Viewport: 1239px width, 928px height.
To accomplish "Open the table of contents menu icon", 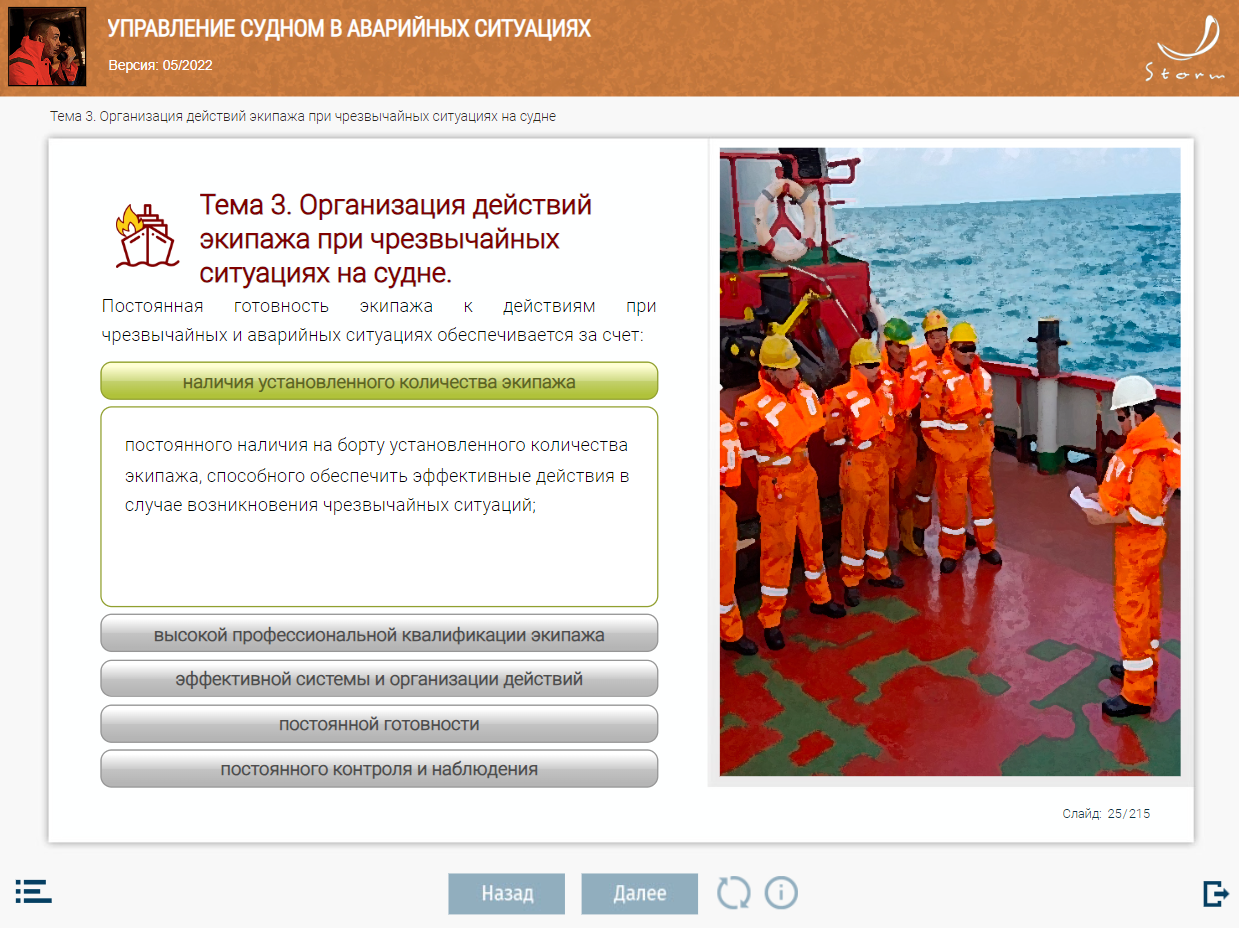I will tap(33, 892).
